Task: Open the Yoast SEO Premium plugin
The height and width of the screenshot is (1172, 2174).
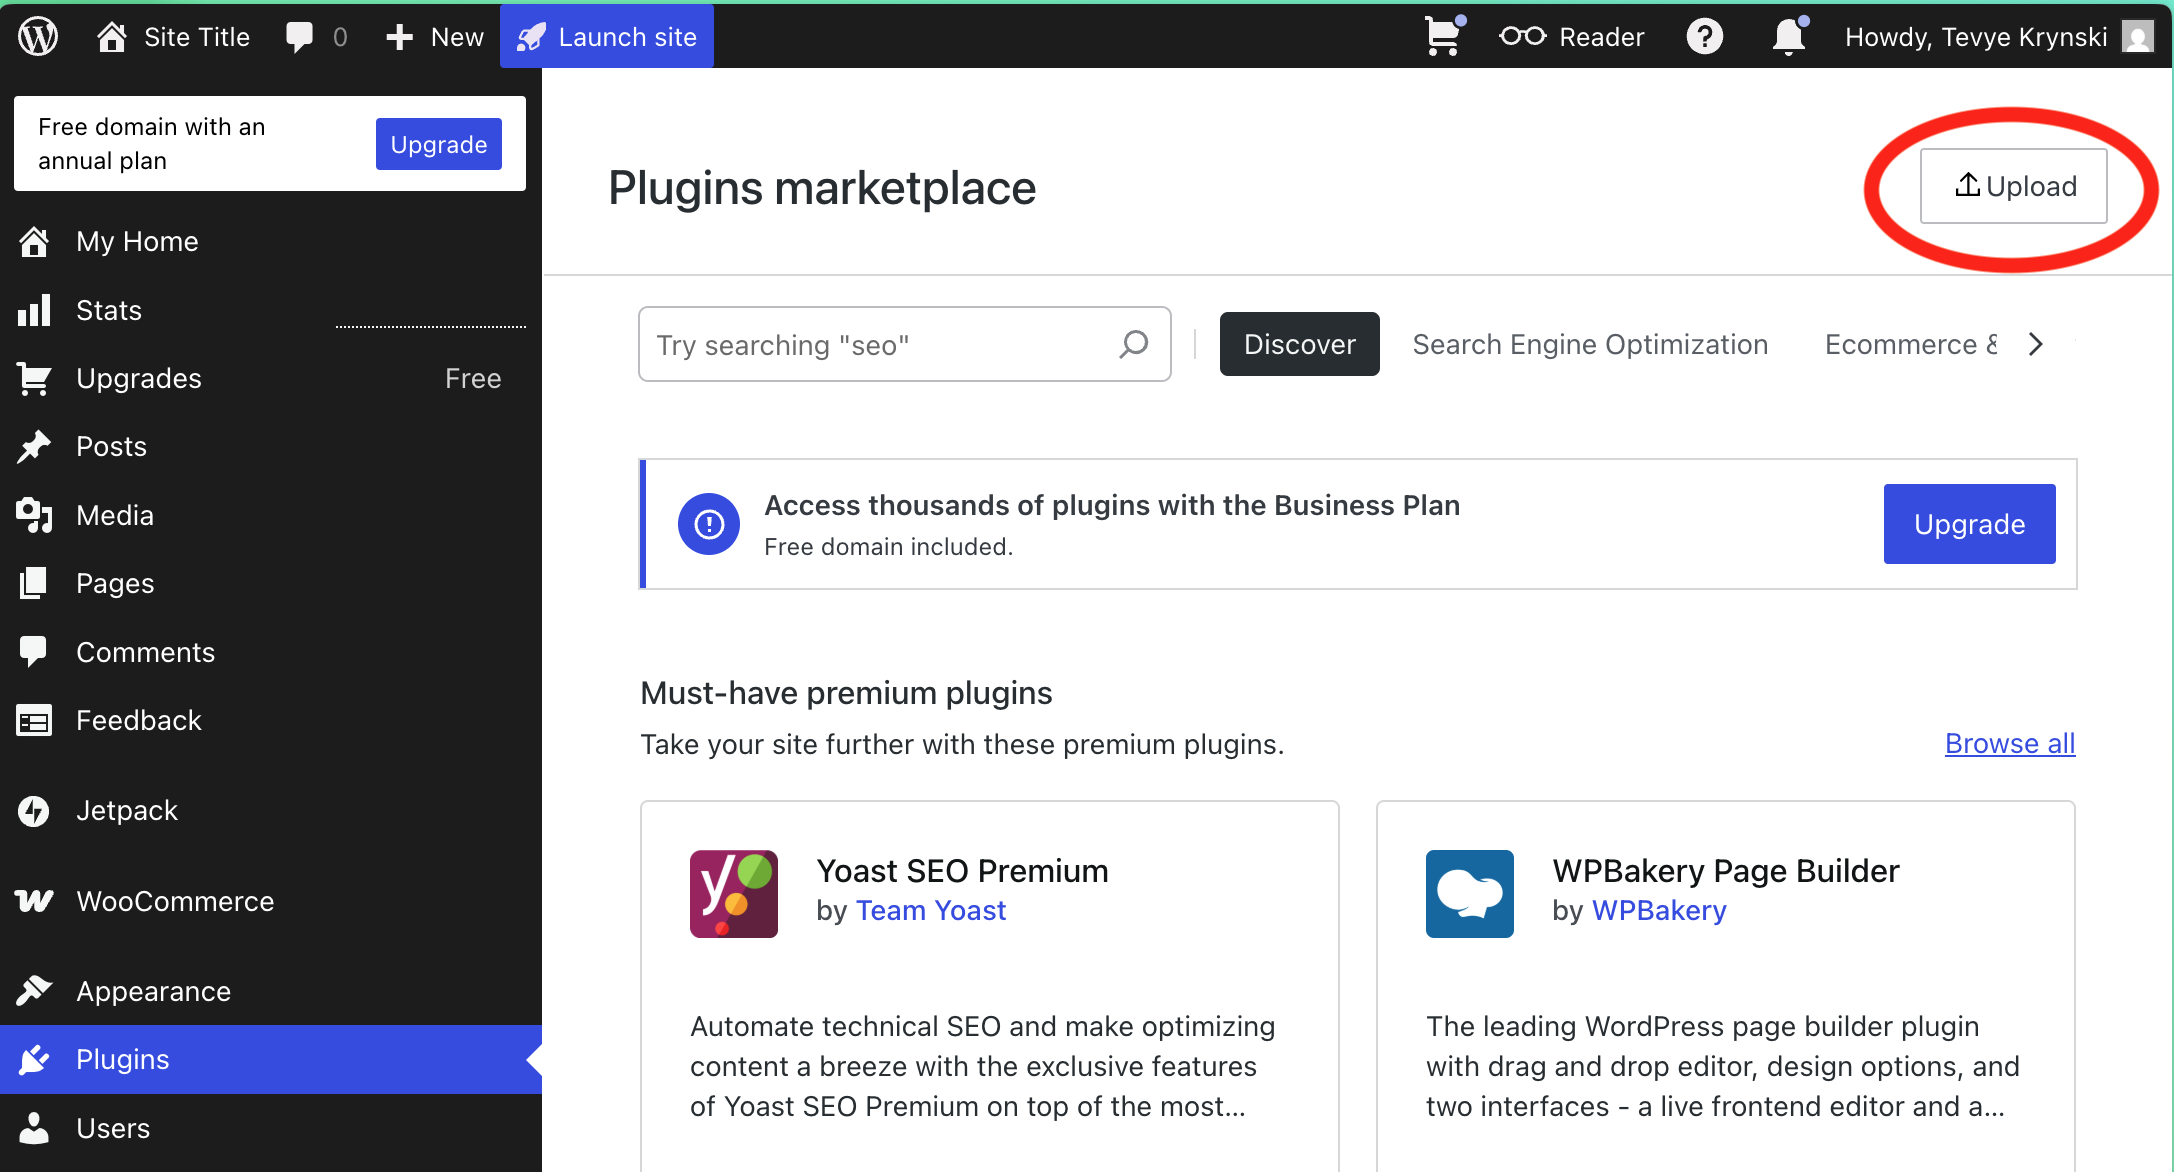Action: point(962,871)
